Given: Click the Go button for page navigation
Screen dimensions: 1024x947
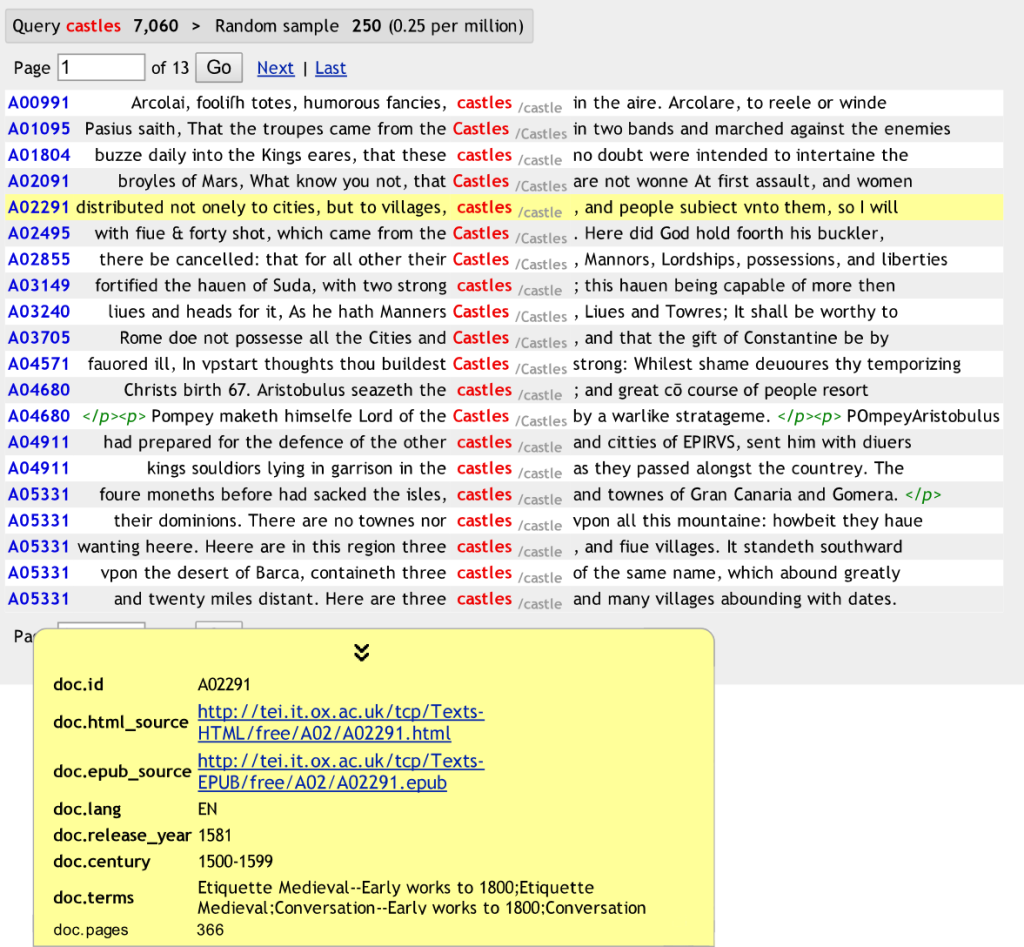Looking at the screenshot, I should pos(219,68).
